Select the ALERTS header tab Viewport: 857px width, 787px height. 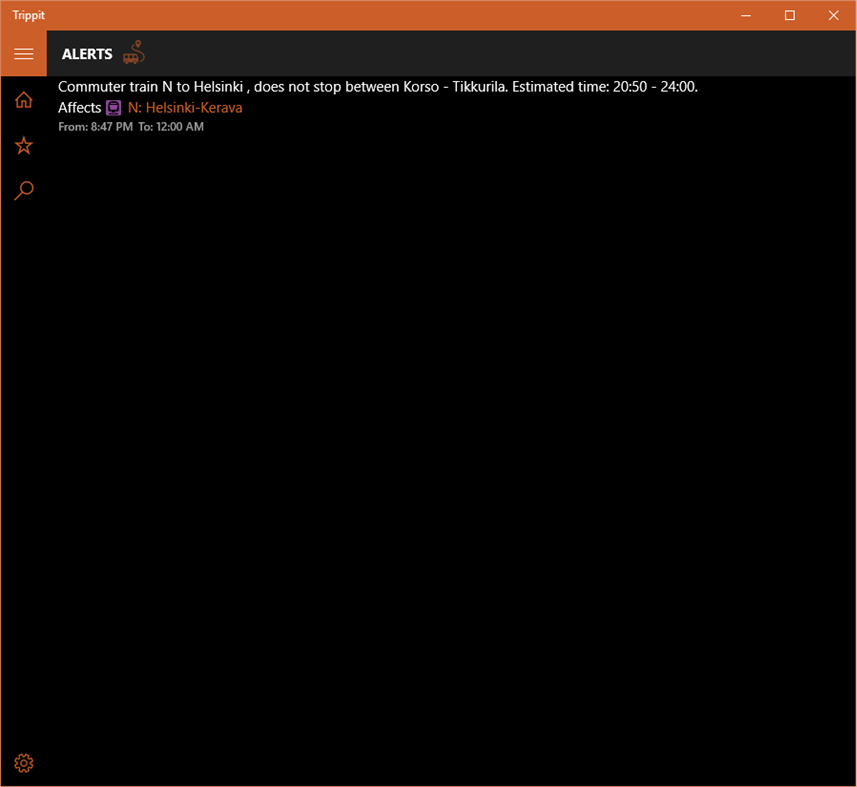86,53
